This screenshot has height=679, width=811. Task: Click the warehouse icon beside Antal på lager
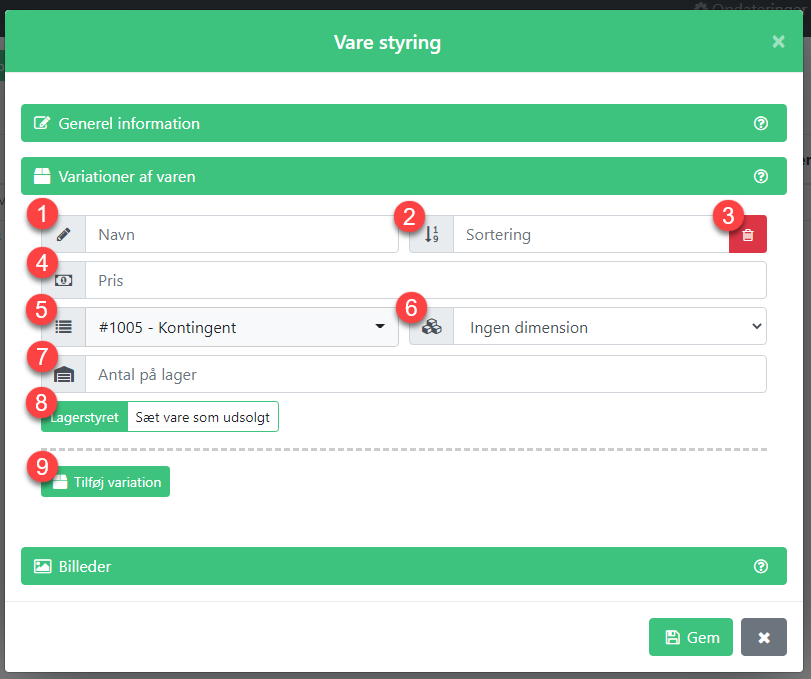click(x=64, y=374)
